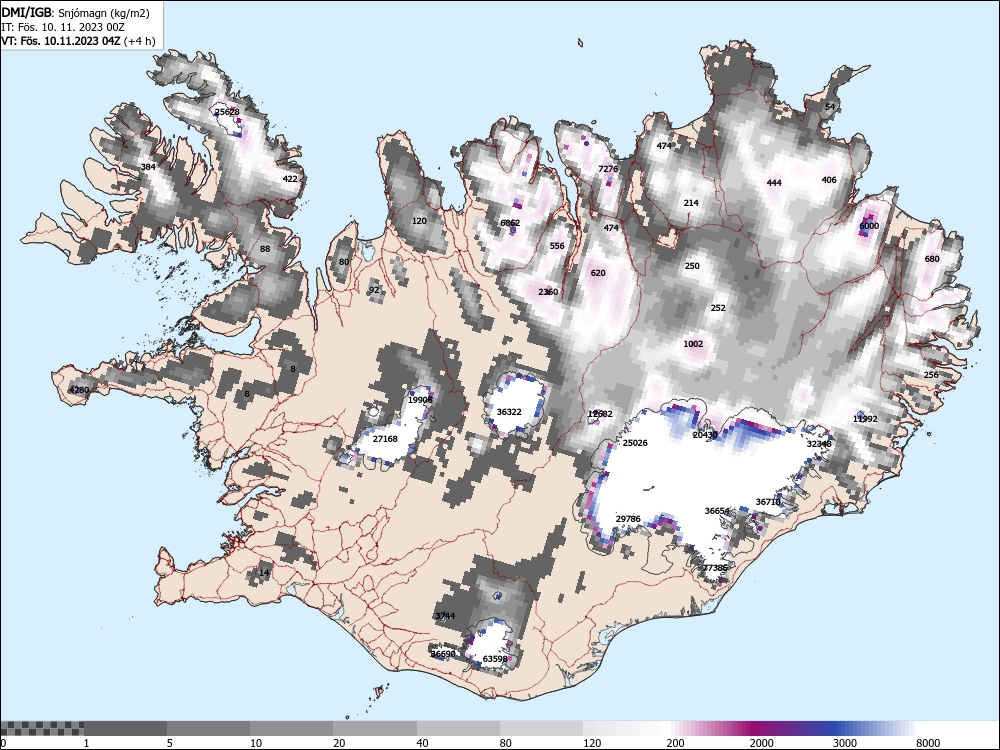
Task: Click the snow value '25628' in Westfjords
Action: (226, 112)
